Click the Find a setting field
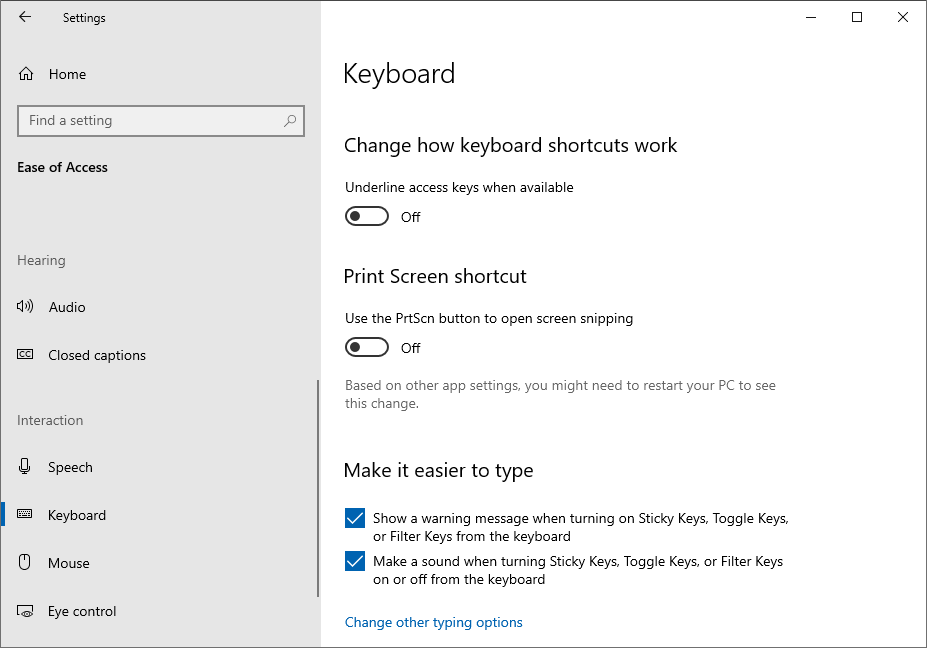Screen dimensions: 927x648 coord(161,121)
